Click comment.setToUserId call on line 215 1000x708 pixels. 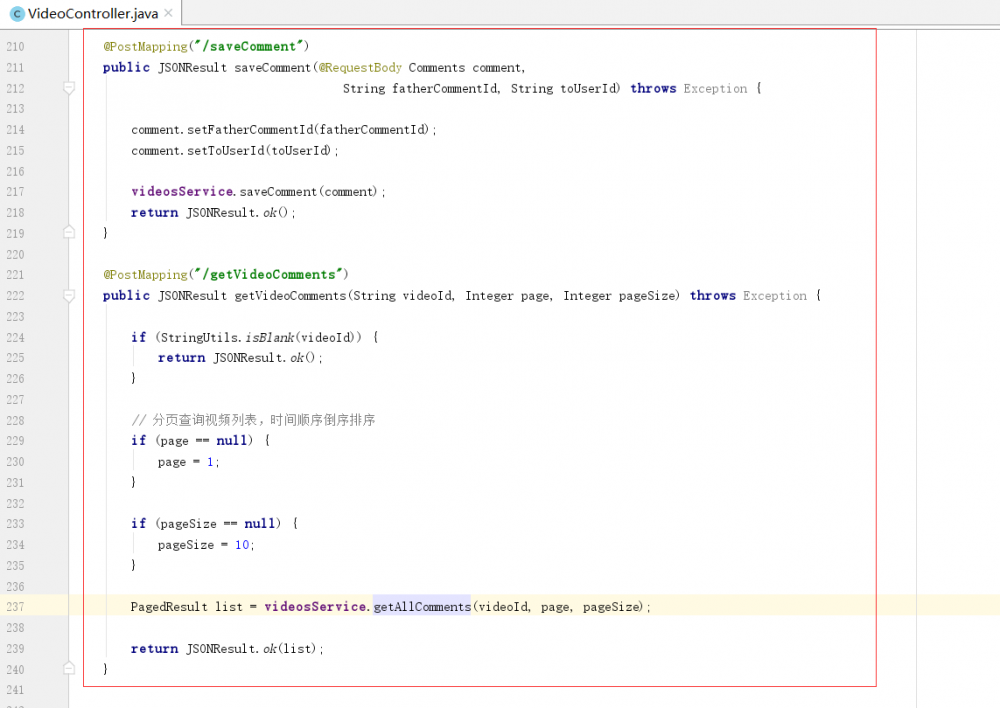tap(235, 151)
